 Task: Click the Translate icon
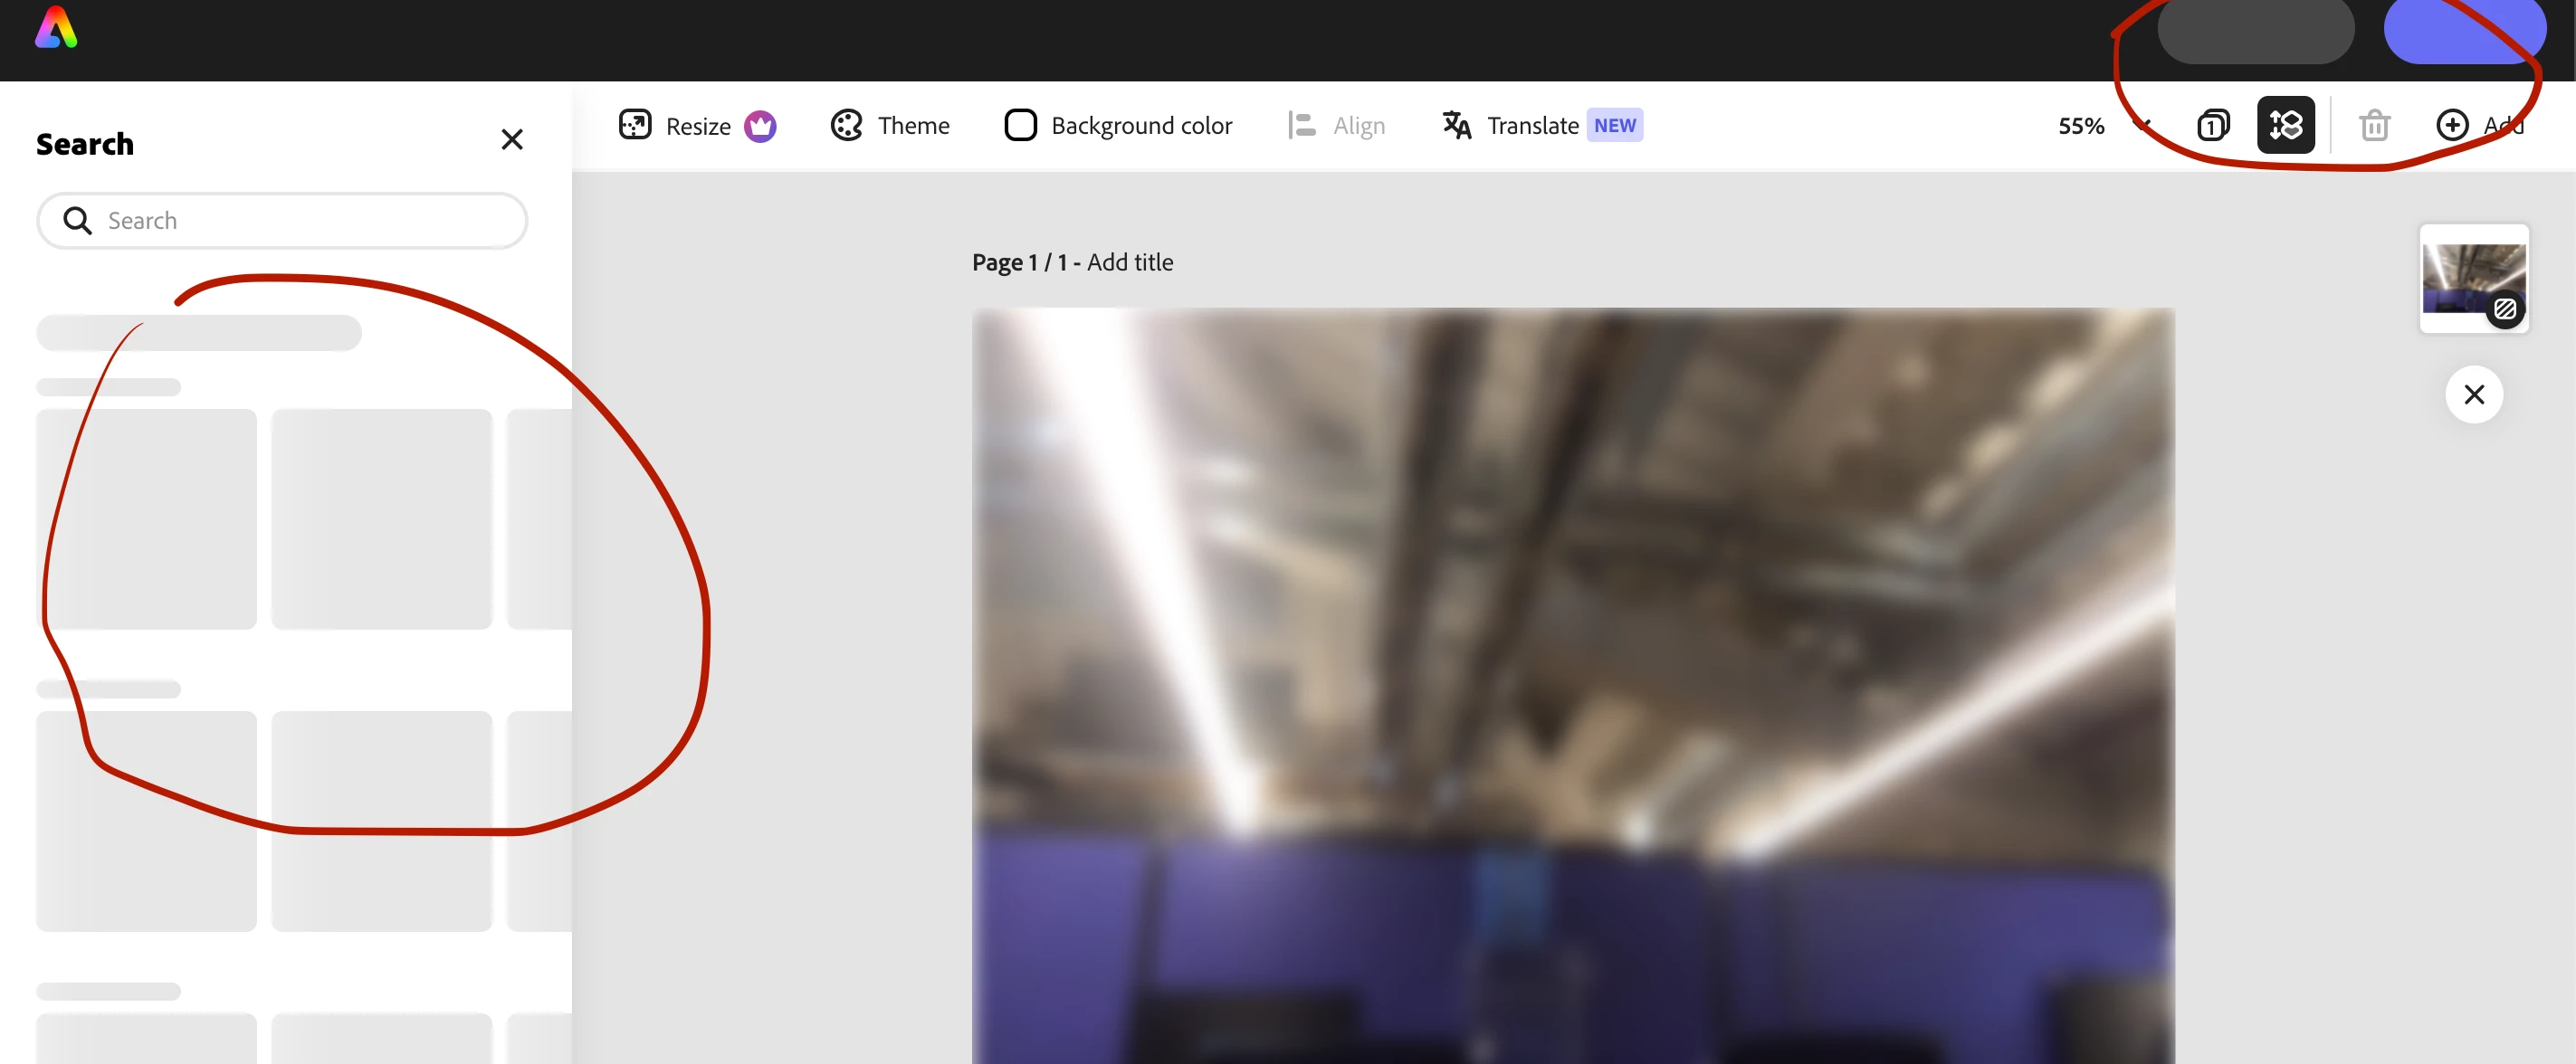tap(1456, 125)
